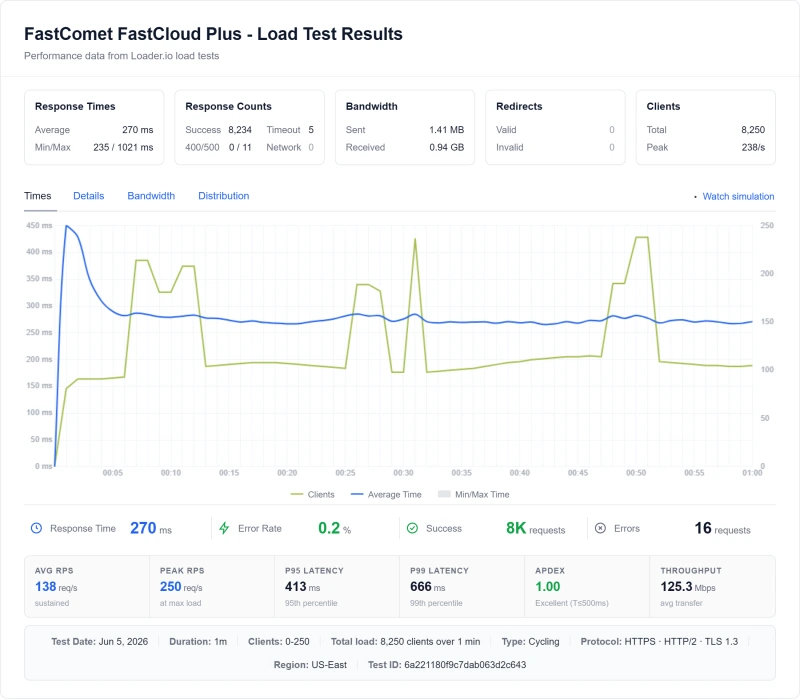Click the 400/500 value 0 / 11
800x699 pixels.
coord(240,147)
